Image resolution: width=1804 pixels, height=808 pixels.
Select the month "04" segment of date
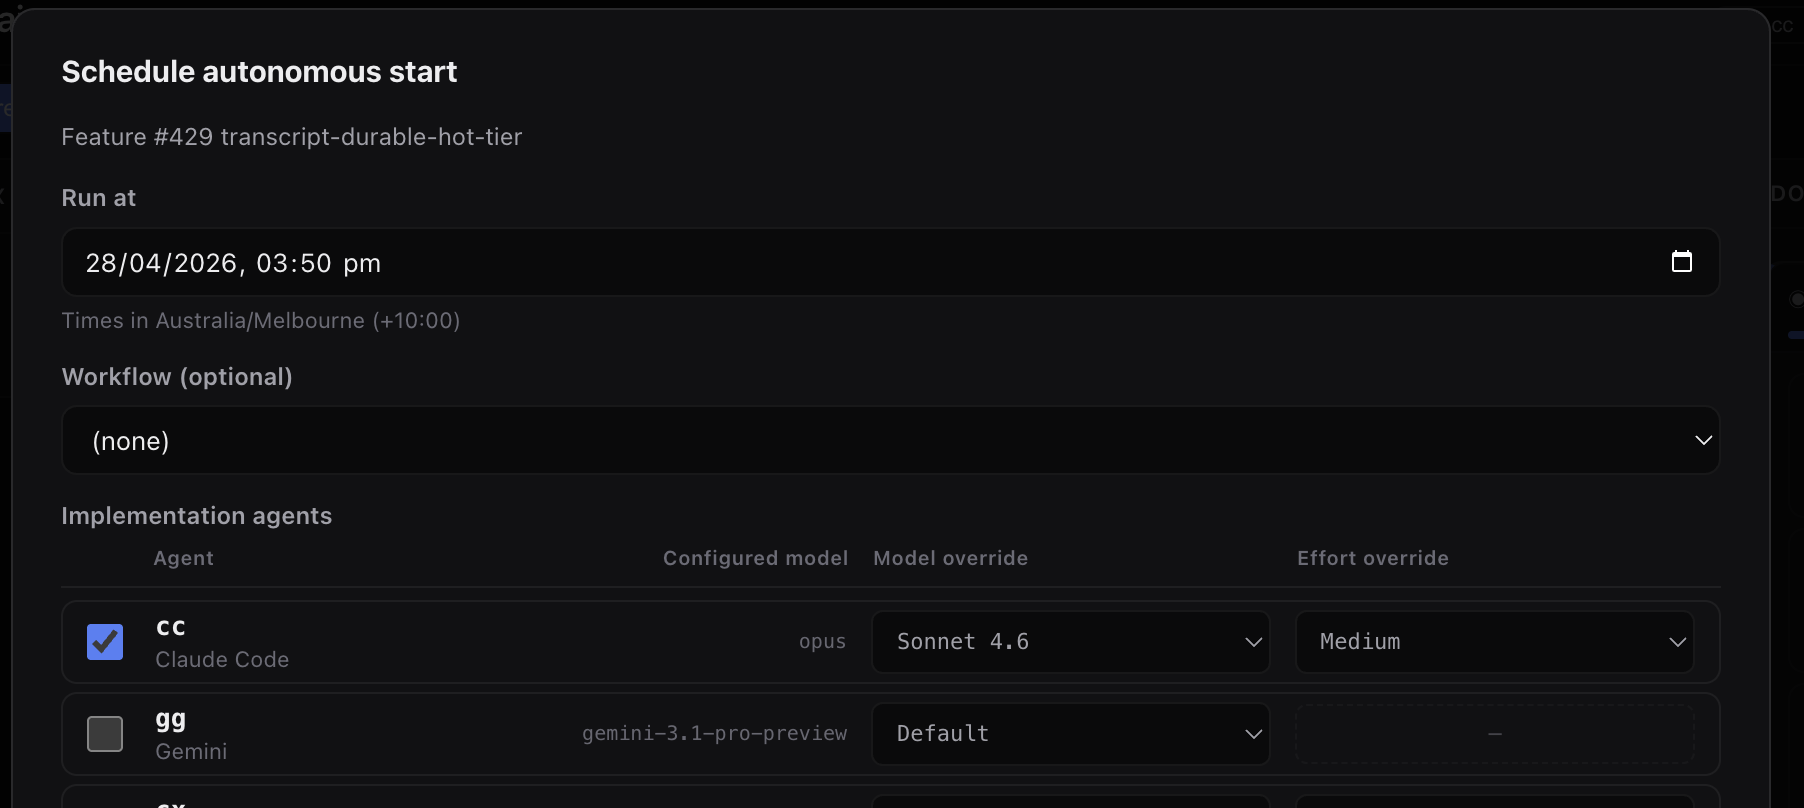145,263
